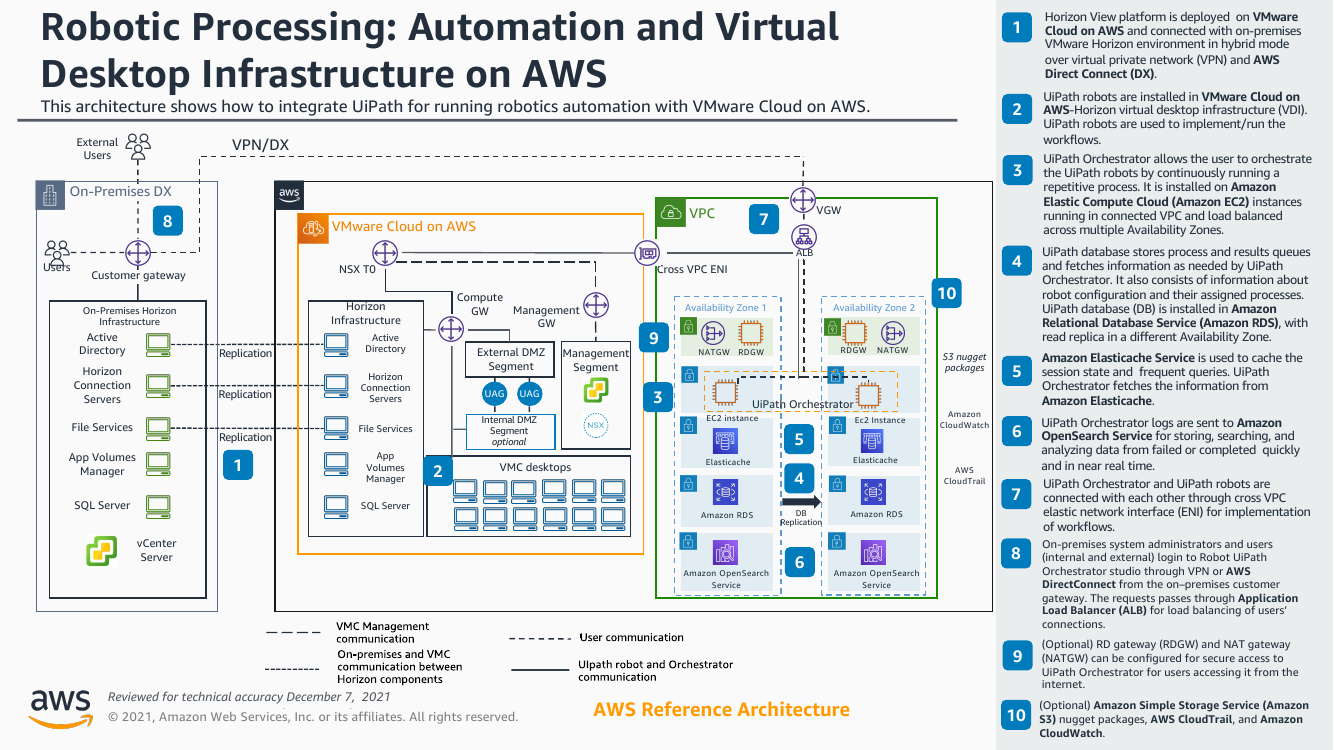
Task: Click blue number 10 badge beside Availability Zone 2
Action: point(945,293)
